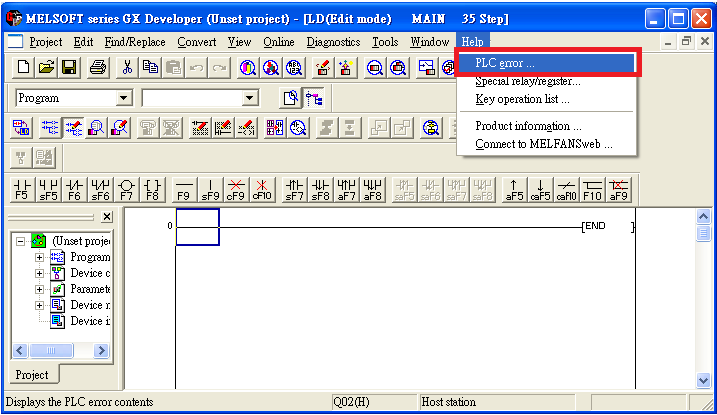The height and width of the screenshot is (415, 717).
Task: Open the Window menu
Action: 429,42
